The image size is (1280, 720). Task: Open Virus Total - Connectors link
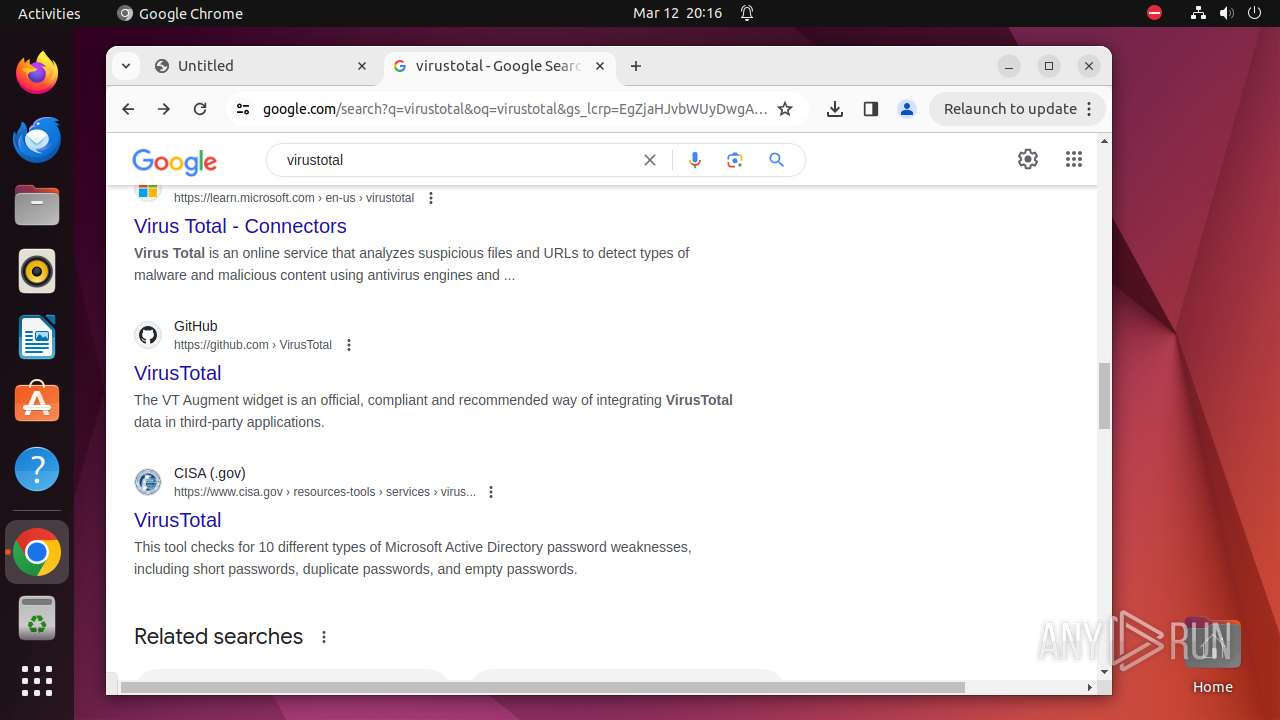[x=240, y=226]
